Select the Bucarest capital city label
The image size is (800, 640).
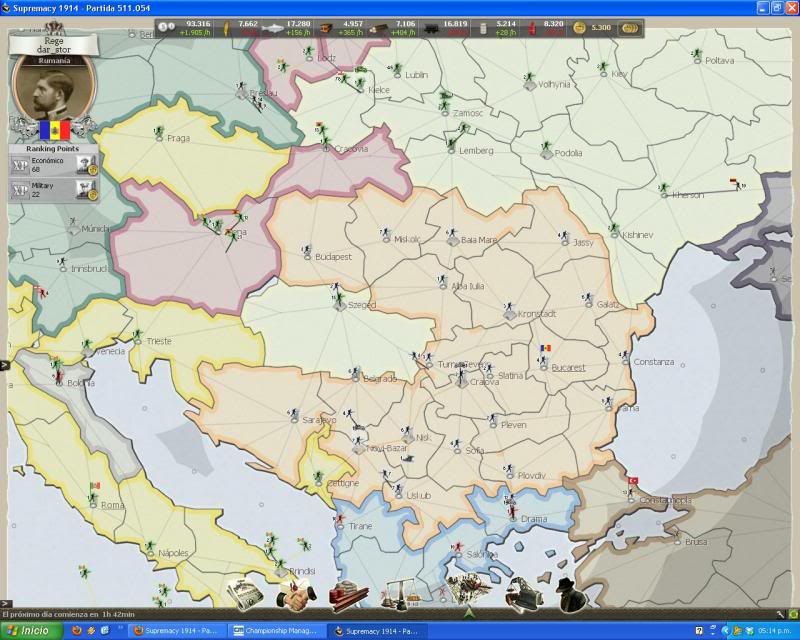coord(568,367)
